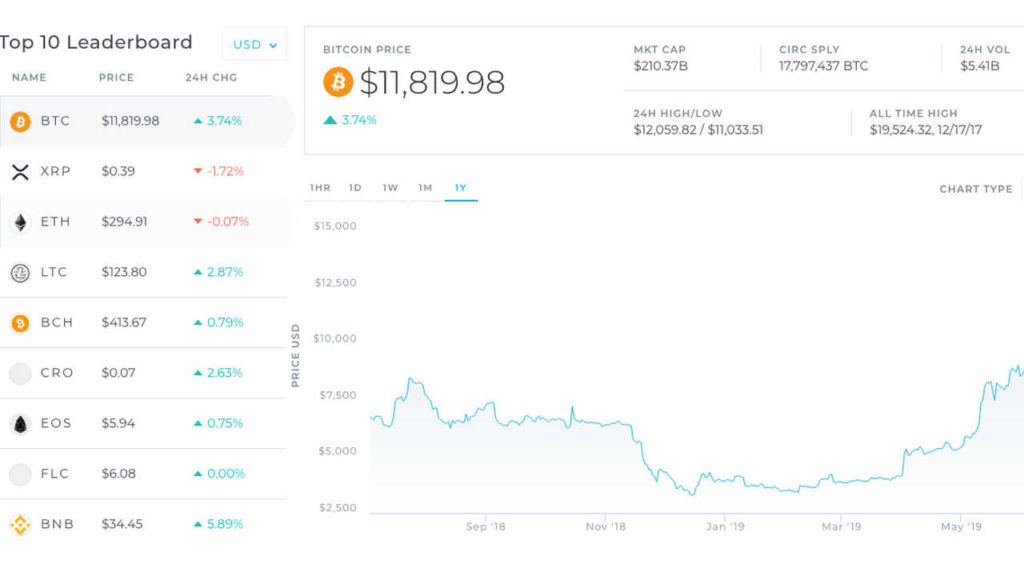Click the EOS icon in leaderboard
The height and width of the screenshot is (576, 1024).
click(x=20, y=424)
